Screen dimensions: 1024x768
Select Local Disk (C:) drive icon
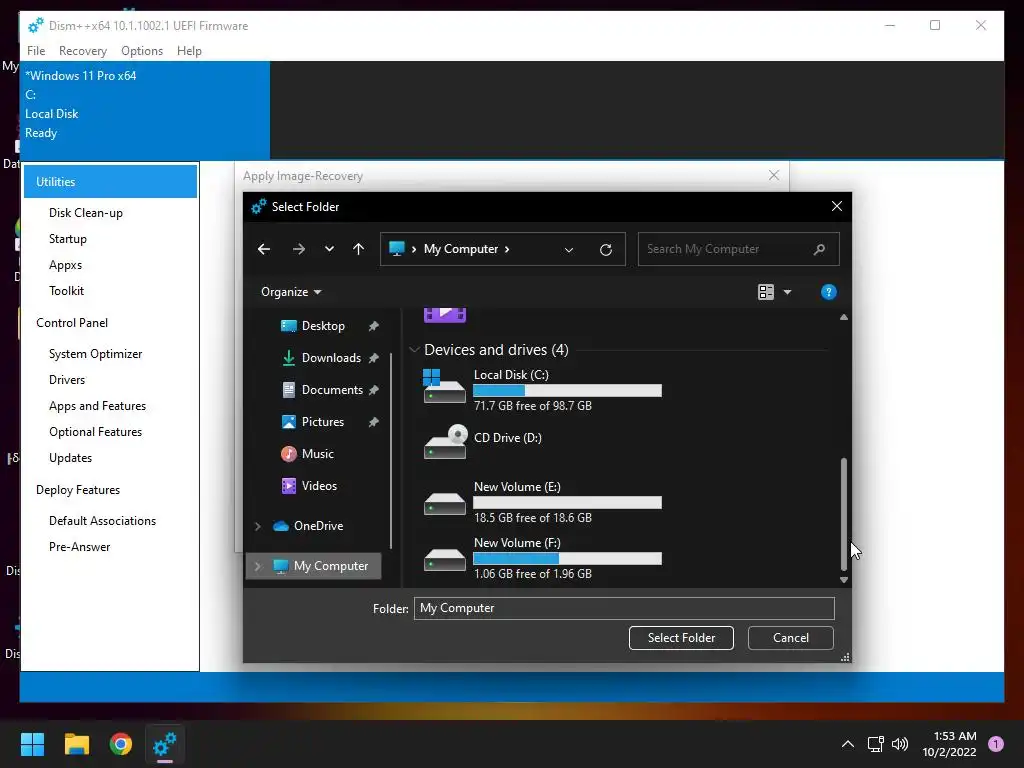click(444, 387)
